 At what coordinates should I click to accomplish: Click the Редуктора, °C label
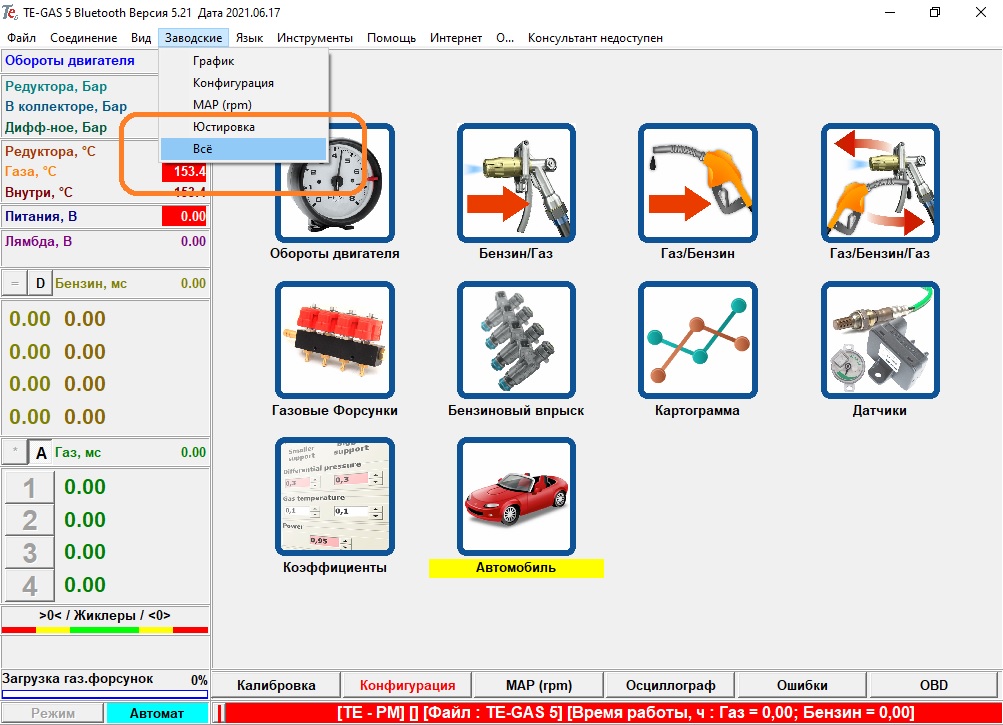tap(51, 152)
